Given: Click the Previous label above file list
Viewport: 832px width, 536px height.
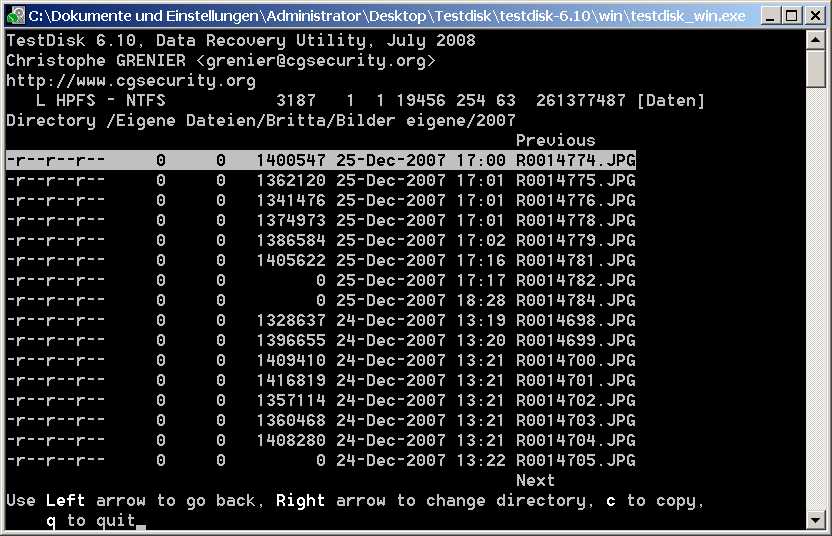Looking at the screenshot, I should point(556,141).
